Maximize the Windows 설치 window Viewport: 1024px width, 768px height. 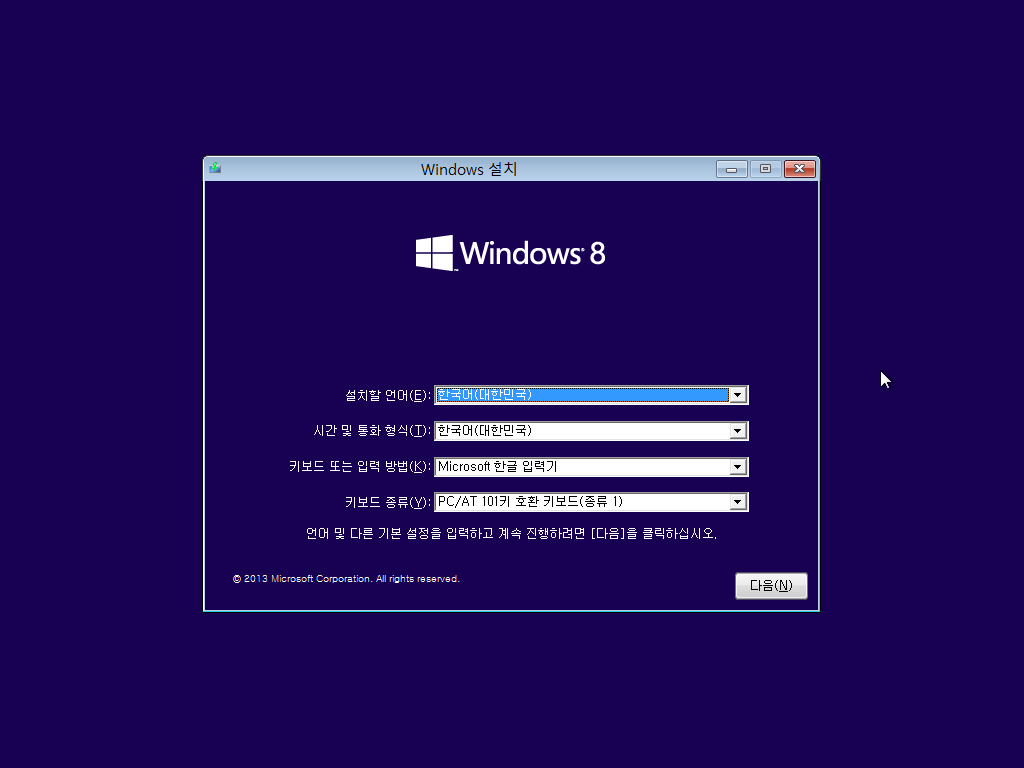(765, 169)
